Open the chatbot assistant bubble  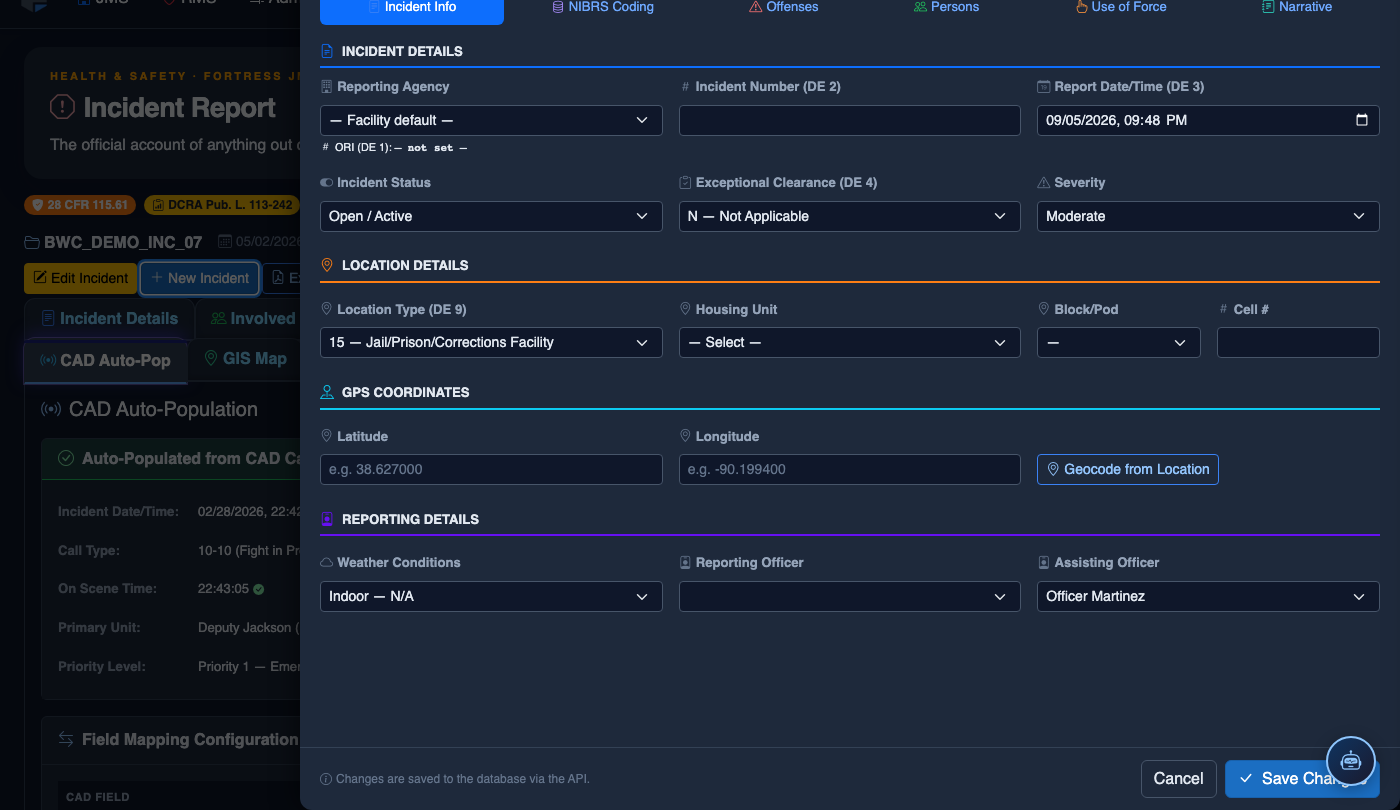1351,761
